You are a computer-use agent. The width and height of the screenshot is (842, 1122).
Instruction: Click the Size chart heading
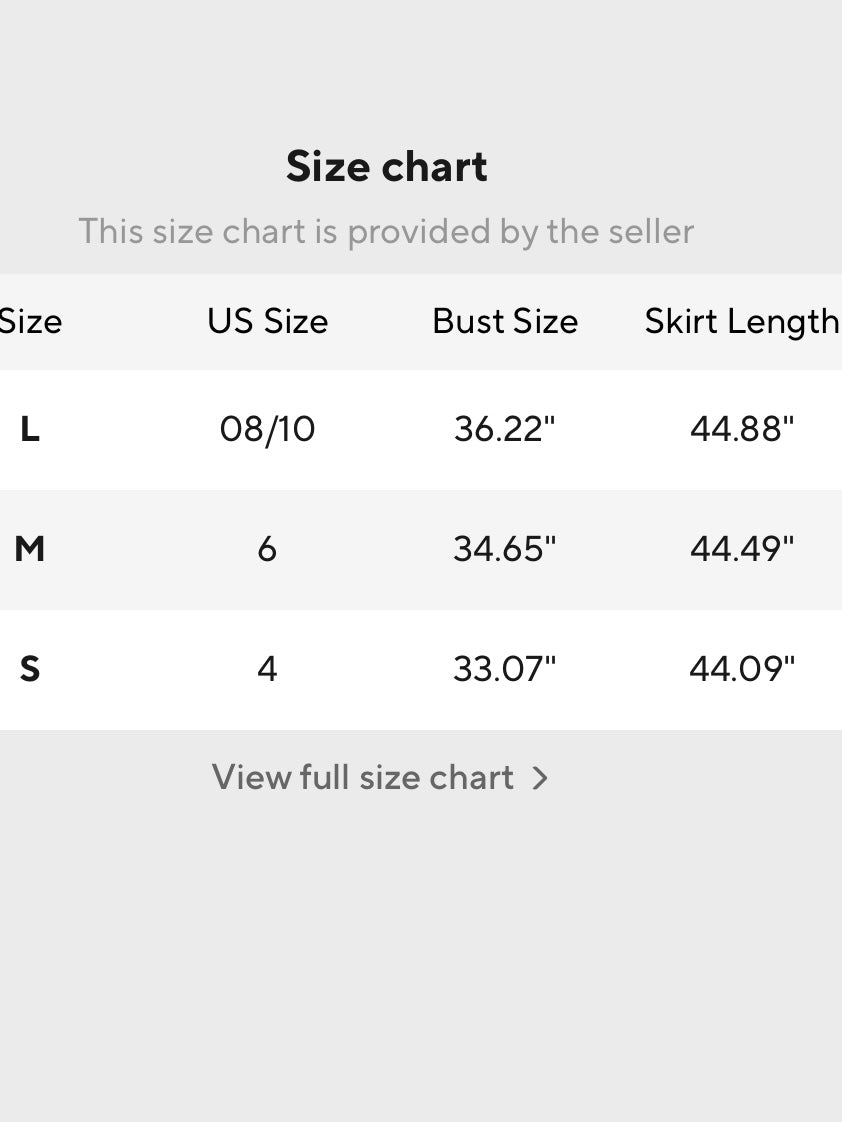[386, 166]
